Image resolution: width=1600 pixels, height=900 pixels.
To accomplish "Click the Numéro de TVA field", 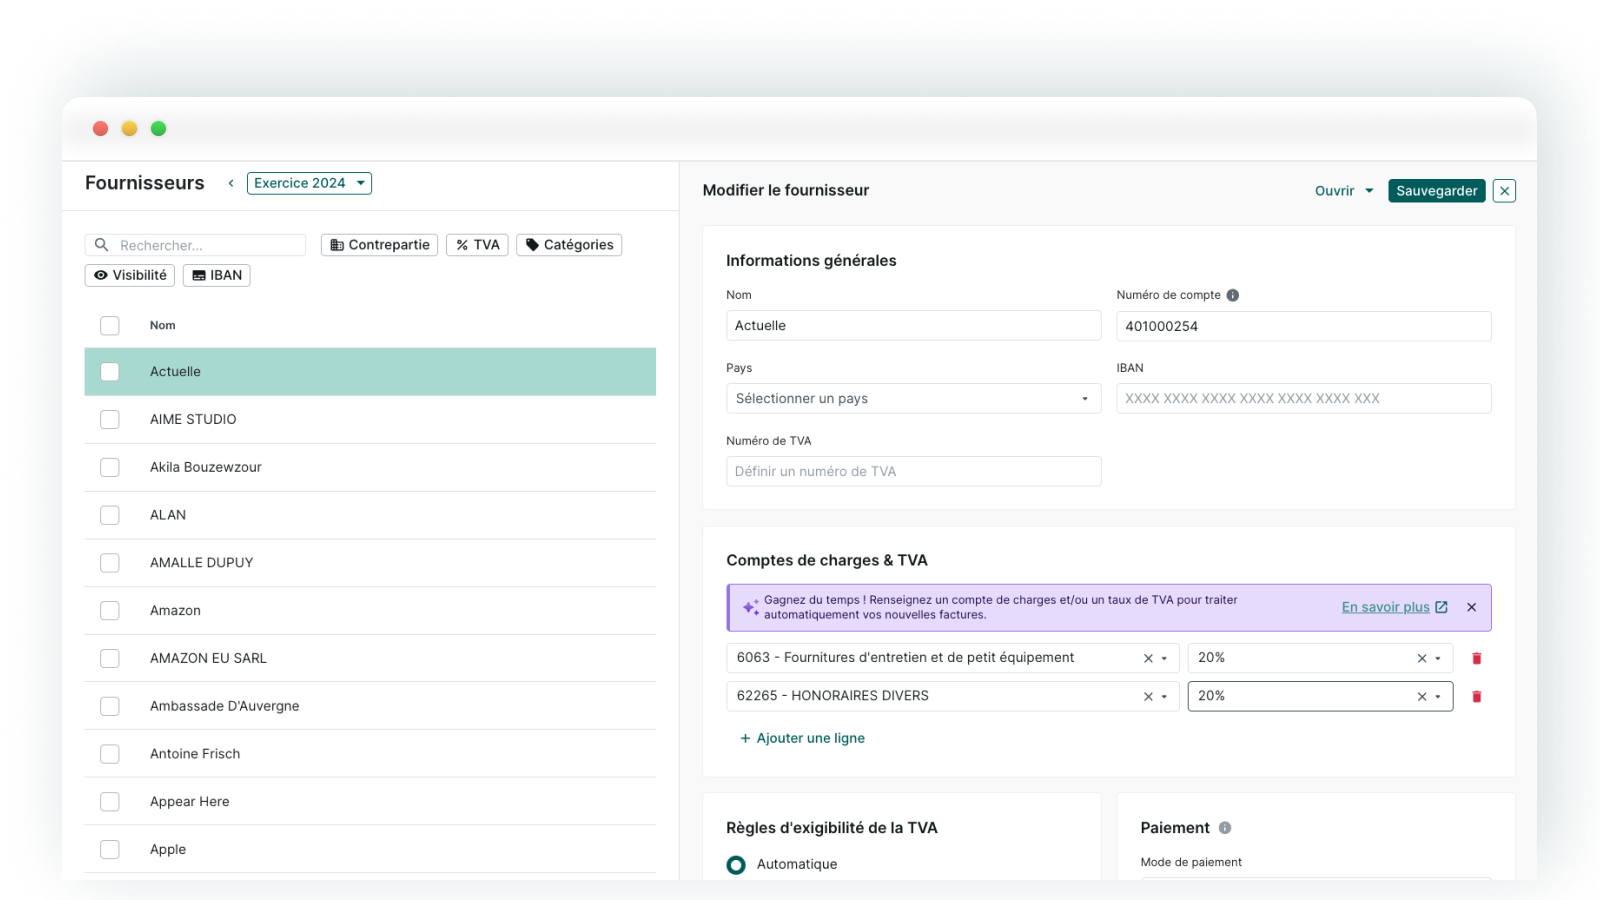I will pyautogui.click(x=913, y=471).
